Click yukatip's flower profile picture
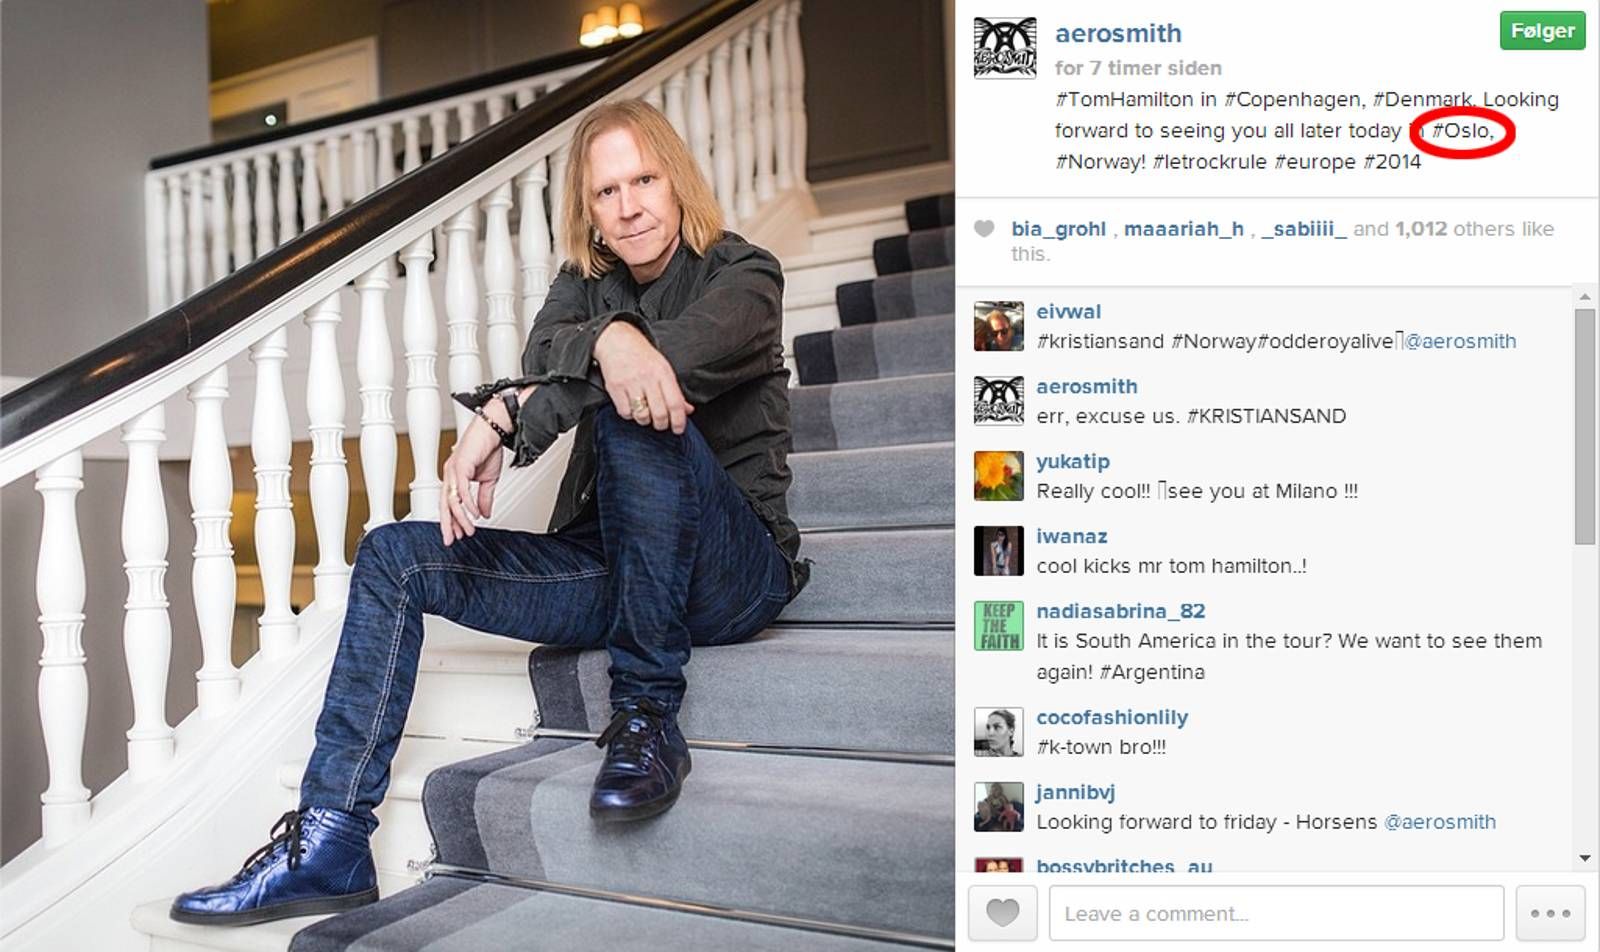Image resolution: width=1600 pixels, height=952 pixels. (x=999, y=476)
